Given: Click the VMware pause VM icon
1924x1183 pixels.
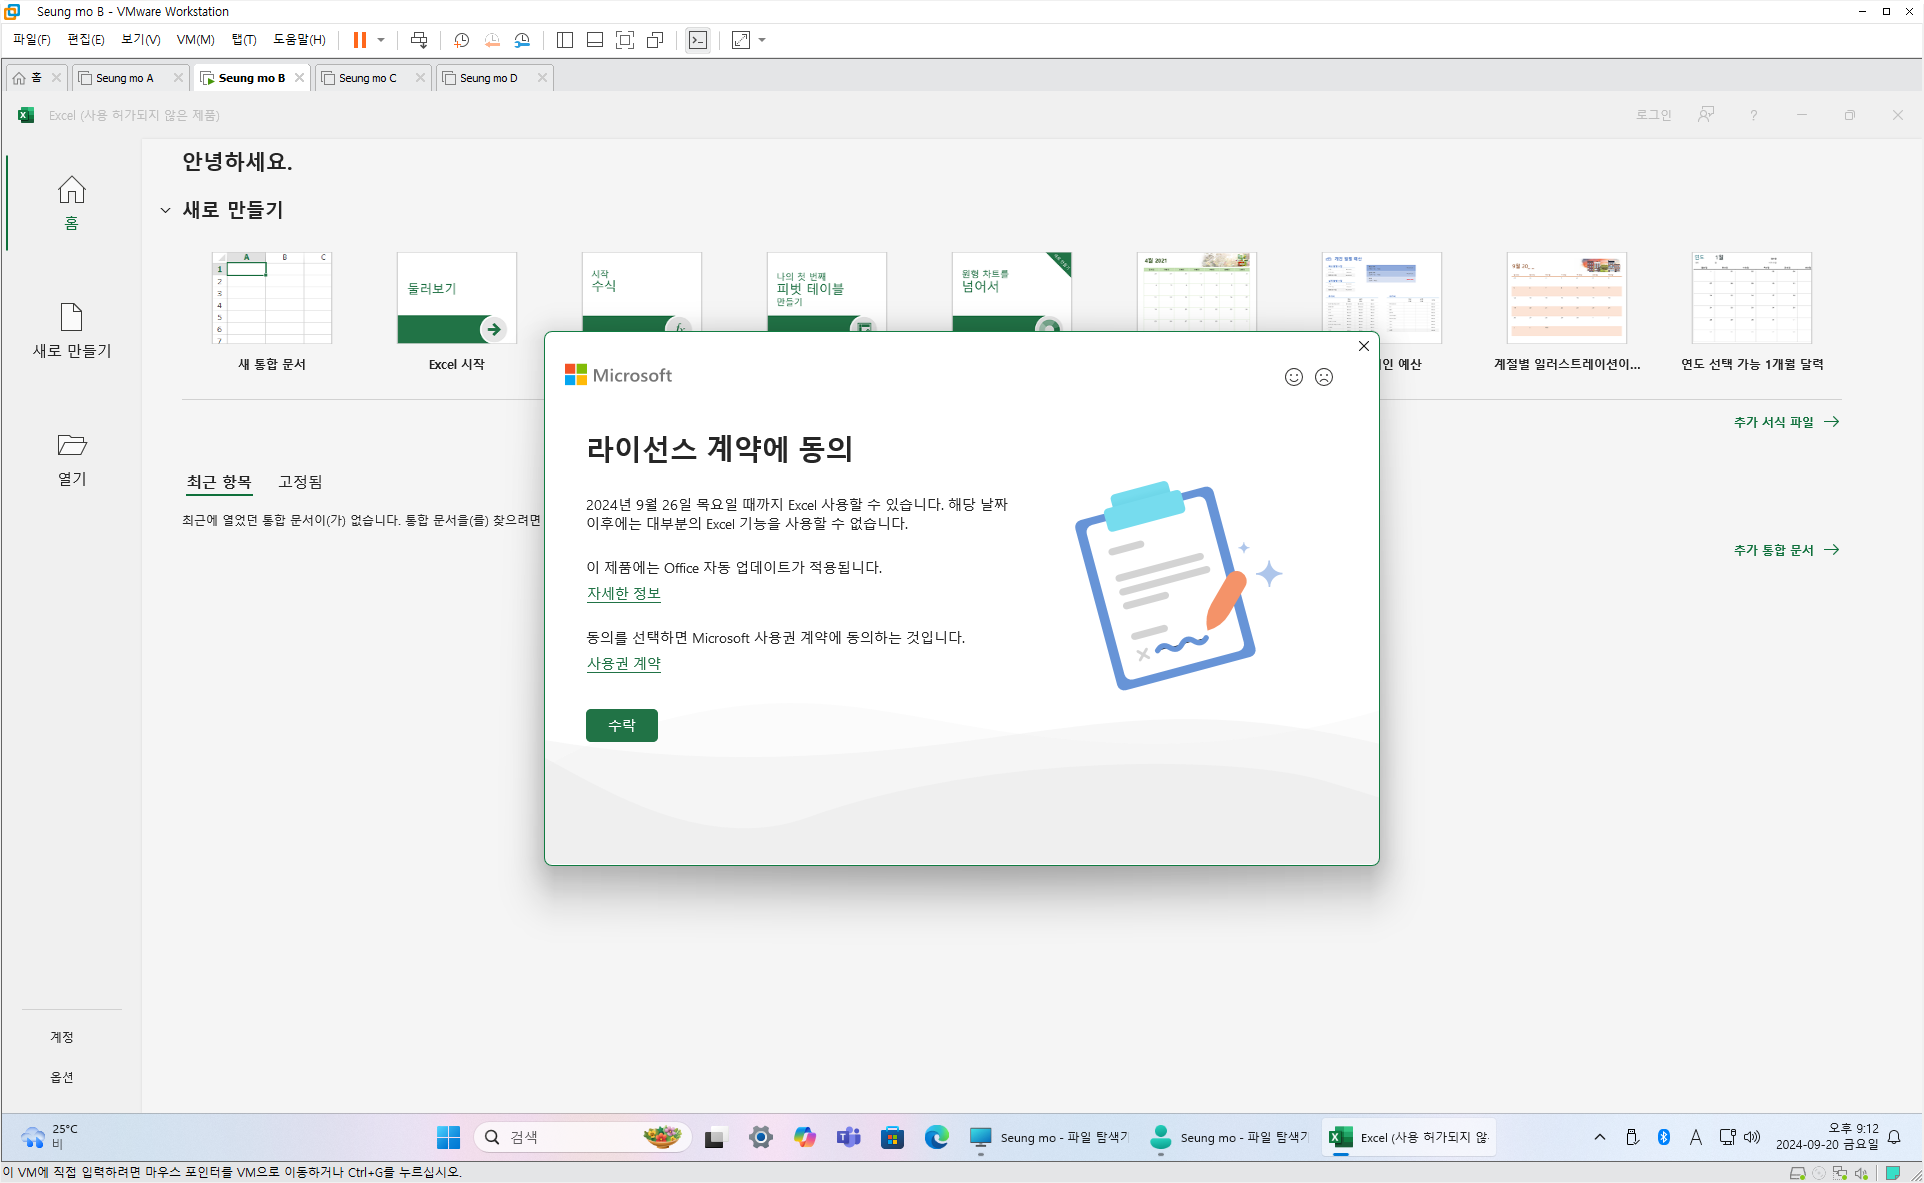Looking at the screenshot, I should click(x=359, y=40).
